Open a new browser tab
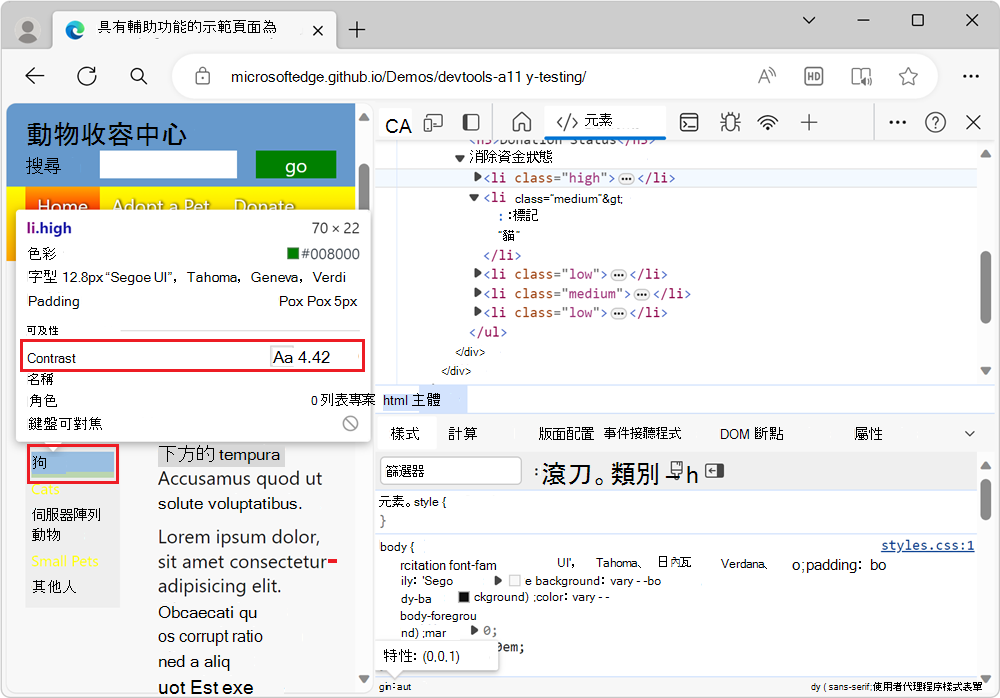 (x=357, y=29)
